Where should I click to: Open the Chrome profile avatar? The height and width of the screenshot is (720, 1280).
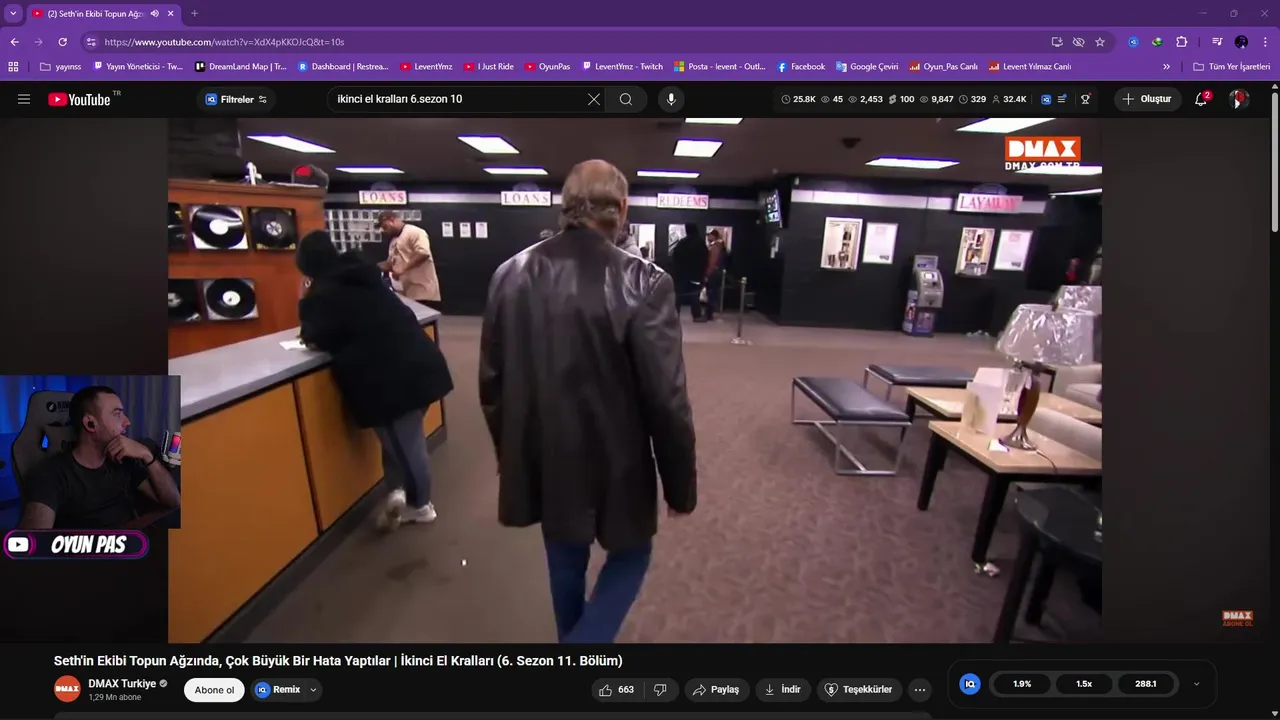(x=1241, y=42)
